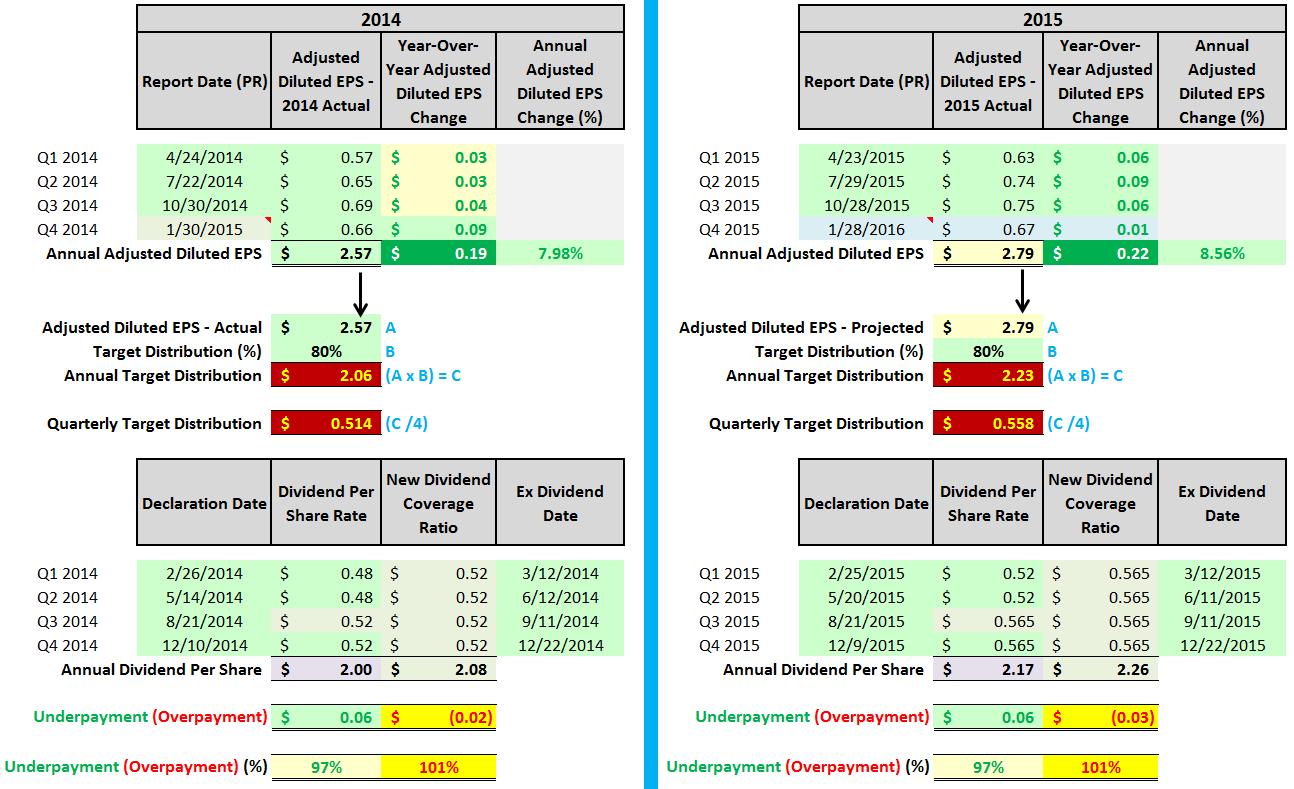
Task: Select the yellow 101% overpayment cell for 2015
Action: pos(1101,767)
